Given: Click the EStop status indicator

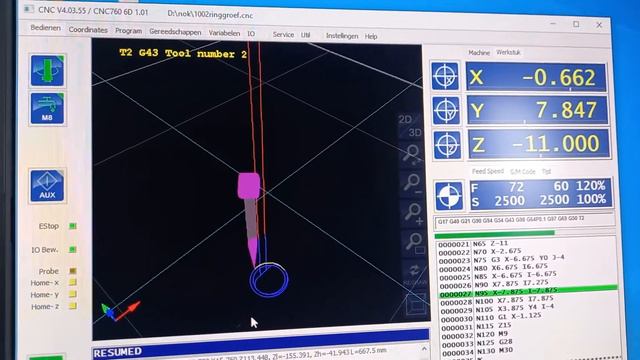Looking at the screenshot, I should [73, 226].
